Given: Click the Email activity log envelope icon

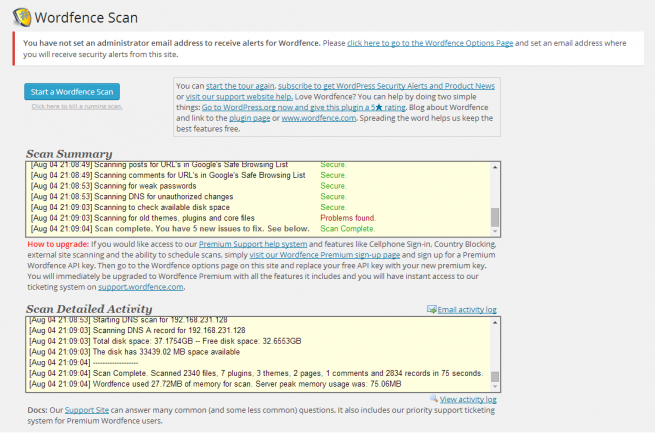Looking at the screenshot, I should point(432,309).
